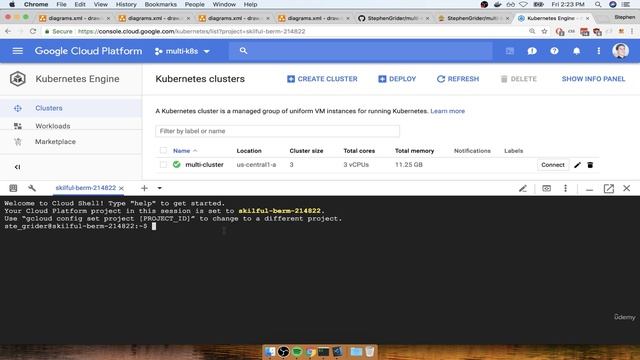Add a new Cloud Shell session
This screenshot has height=360, width=640.
[144, 188]
